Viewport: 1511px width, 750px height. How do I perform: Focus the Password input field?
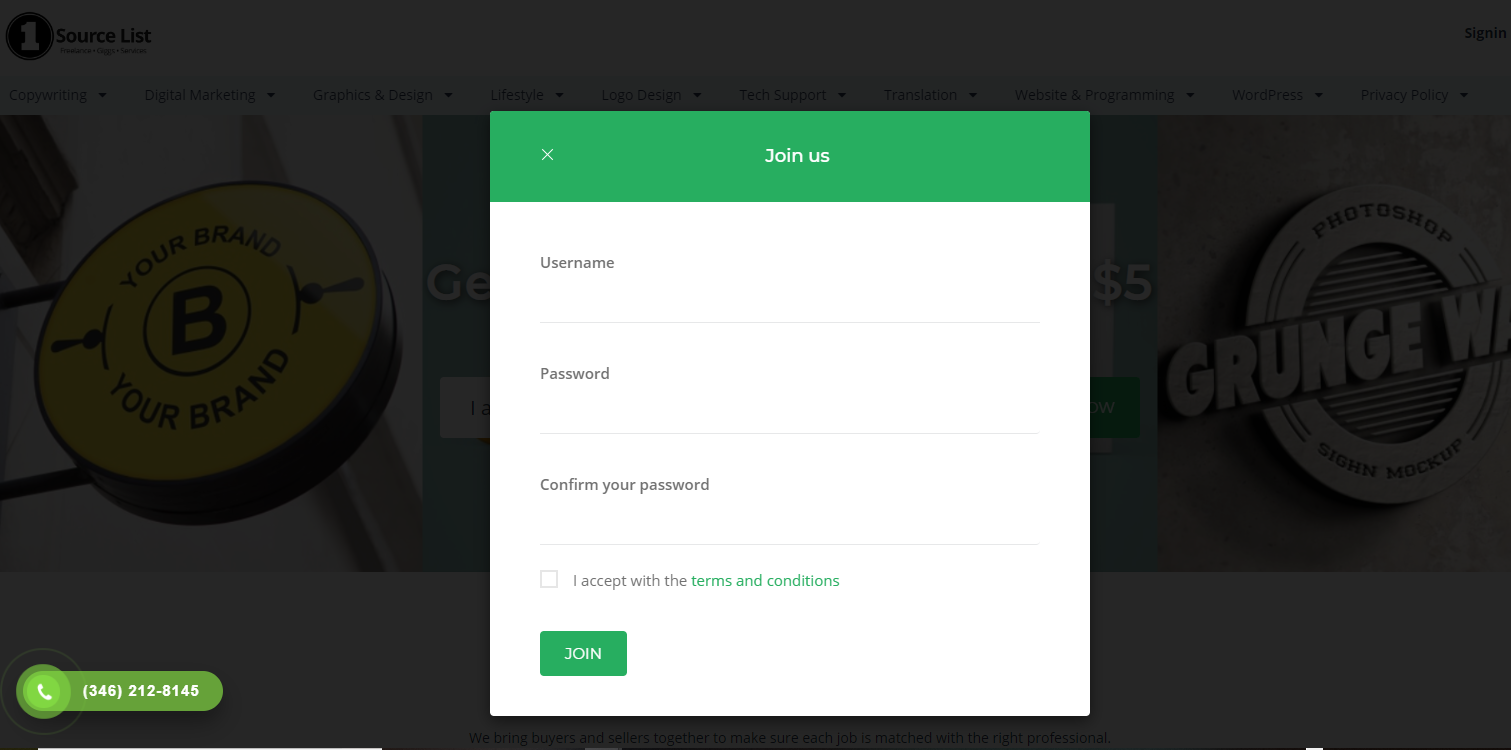(790, 411)
